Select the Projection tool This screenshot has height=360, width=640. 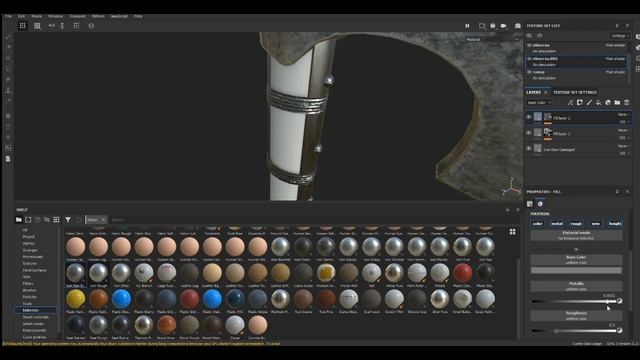pos(8,58)
